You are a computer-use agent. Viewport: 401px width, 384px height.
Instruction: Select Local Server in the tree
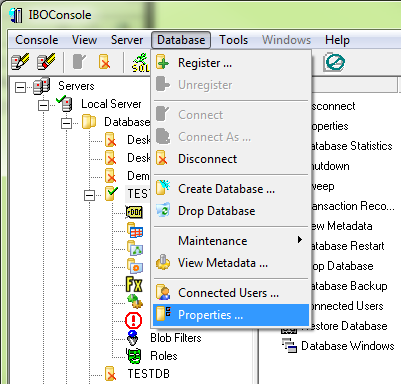(111, 104)
